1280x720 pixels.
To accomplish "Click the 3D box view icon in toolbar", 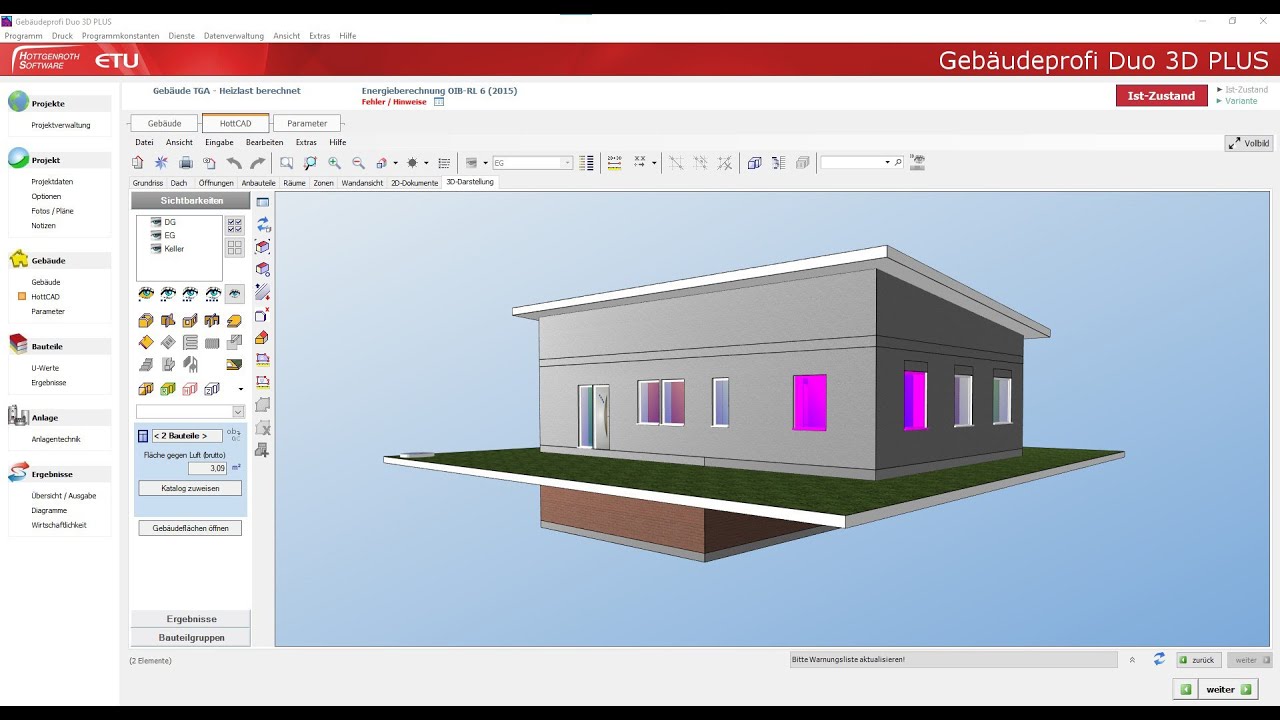I will [x=754, y=162].
